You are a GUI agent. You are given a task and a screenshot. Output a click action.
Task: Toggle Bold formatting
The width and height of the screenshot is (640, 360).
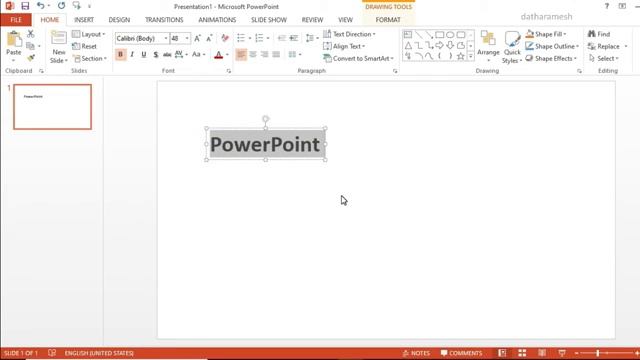[120, 55]
